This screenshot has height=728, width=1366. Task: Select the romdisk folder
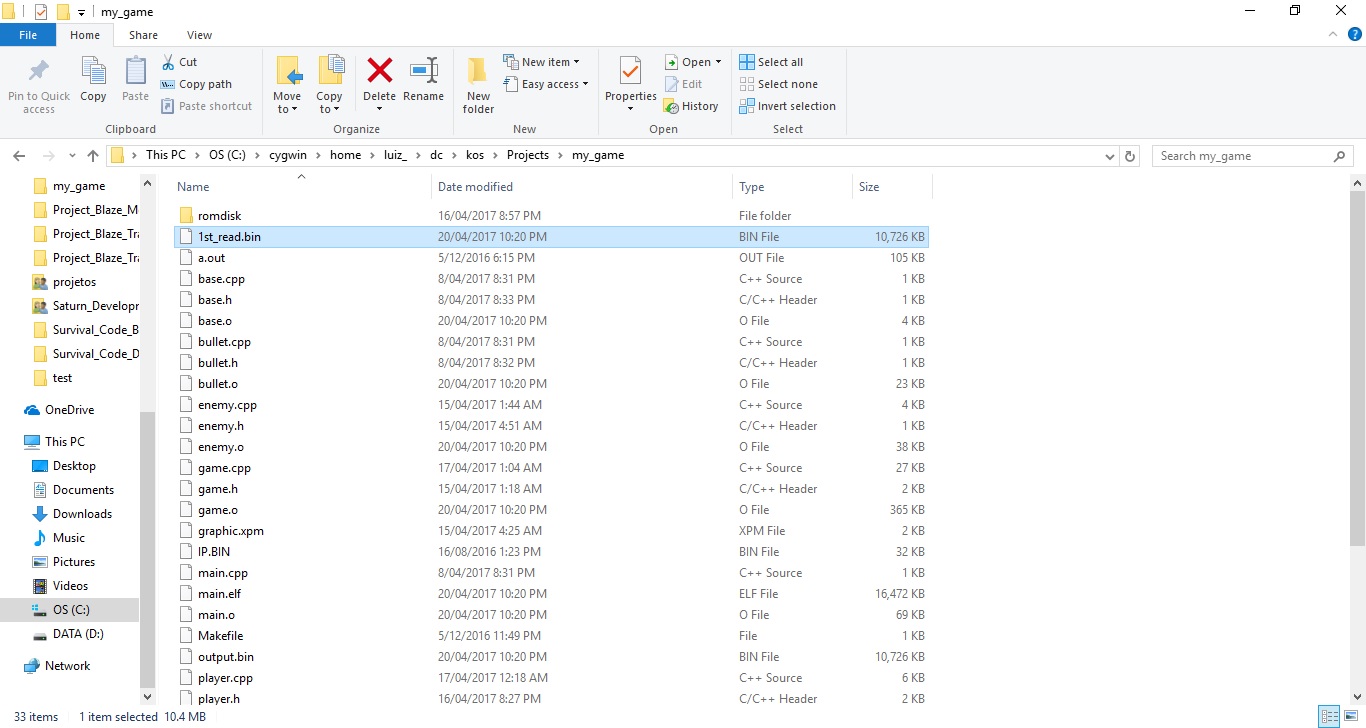click(x=551, y=216)
